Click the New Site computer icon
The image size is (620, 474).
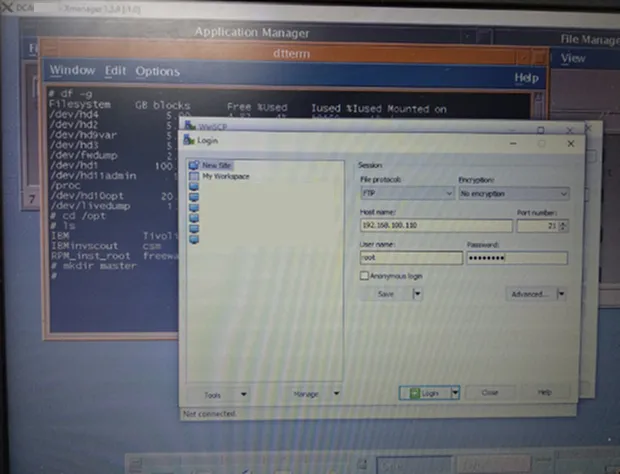click(194, 165)
